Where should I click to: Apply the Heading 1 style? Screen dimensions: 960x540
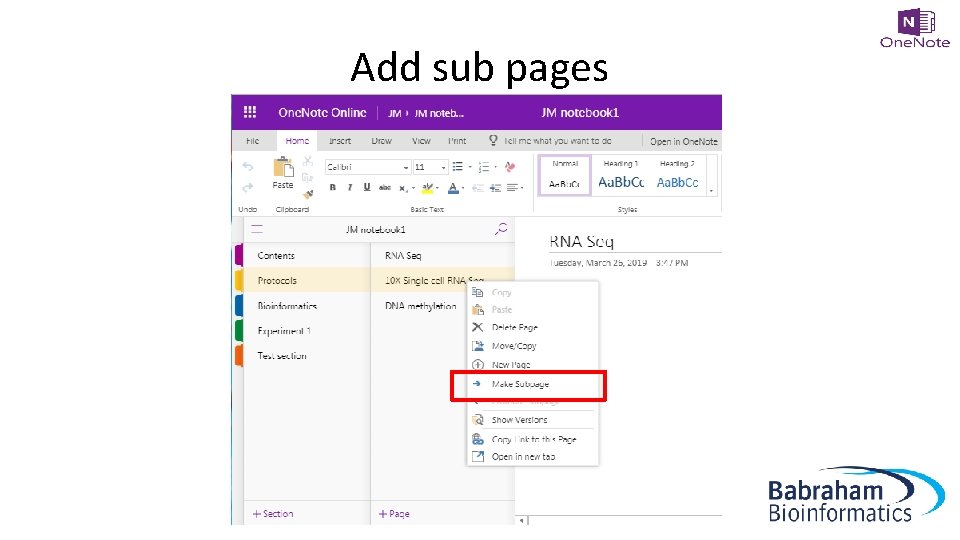coord(621,175)
